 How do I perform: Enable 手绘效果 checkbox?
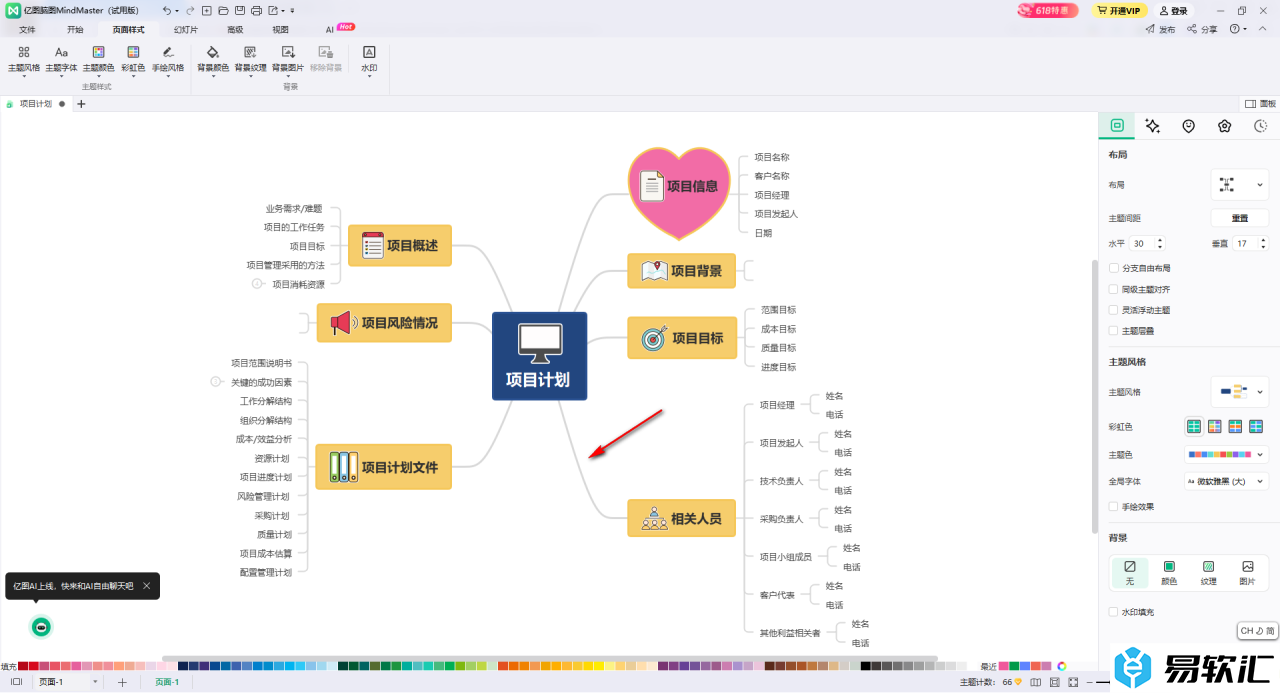pos(1114,507)
